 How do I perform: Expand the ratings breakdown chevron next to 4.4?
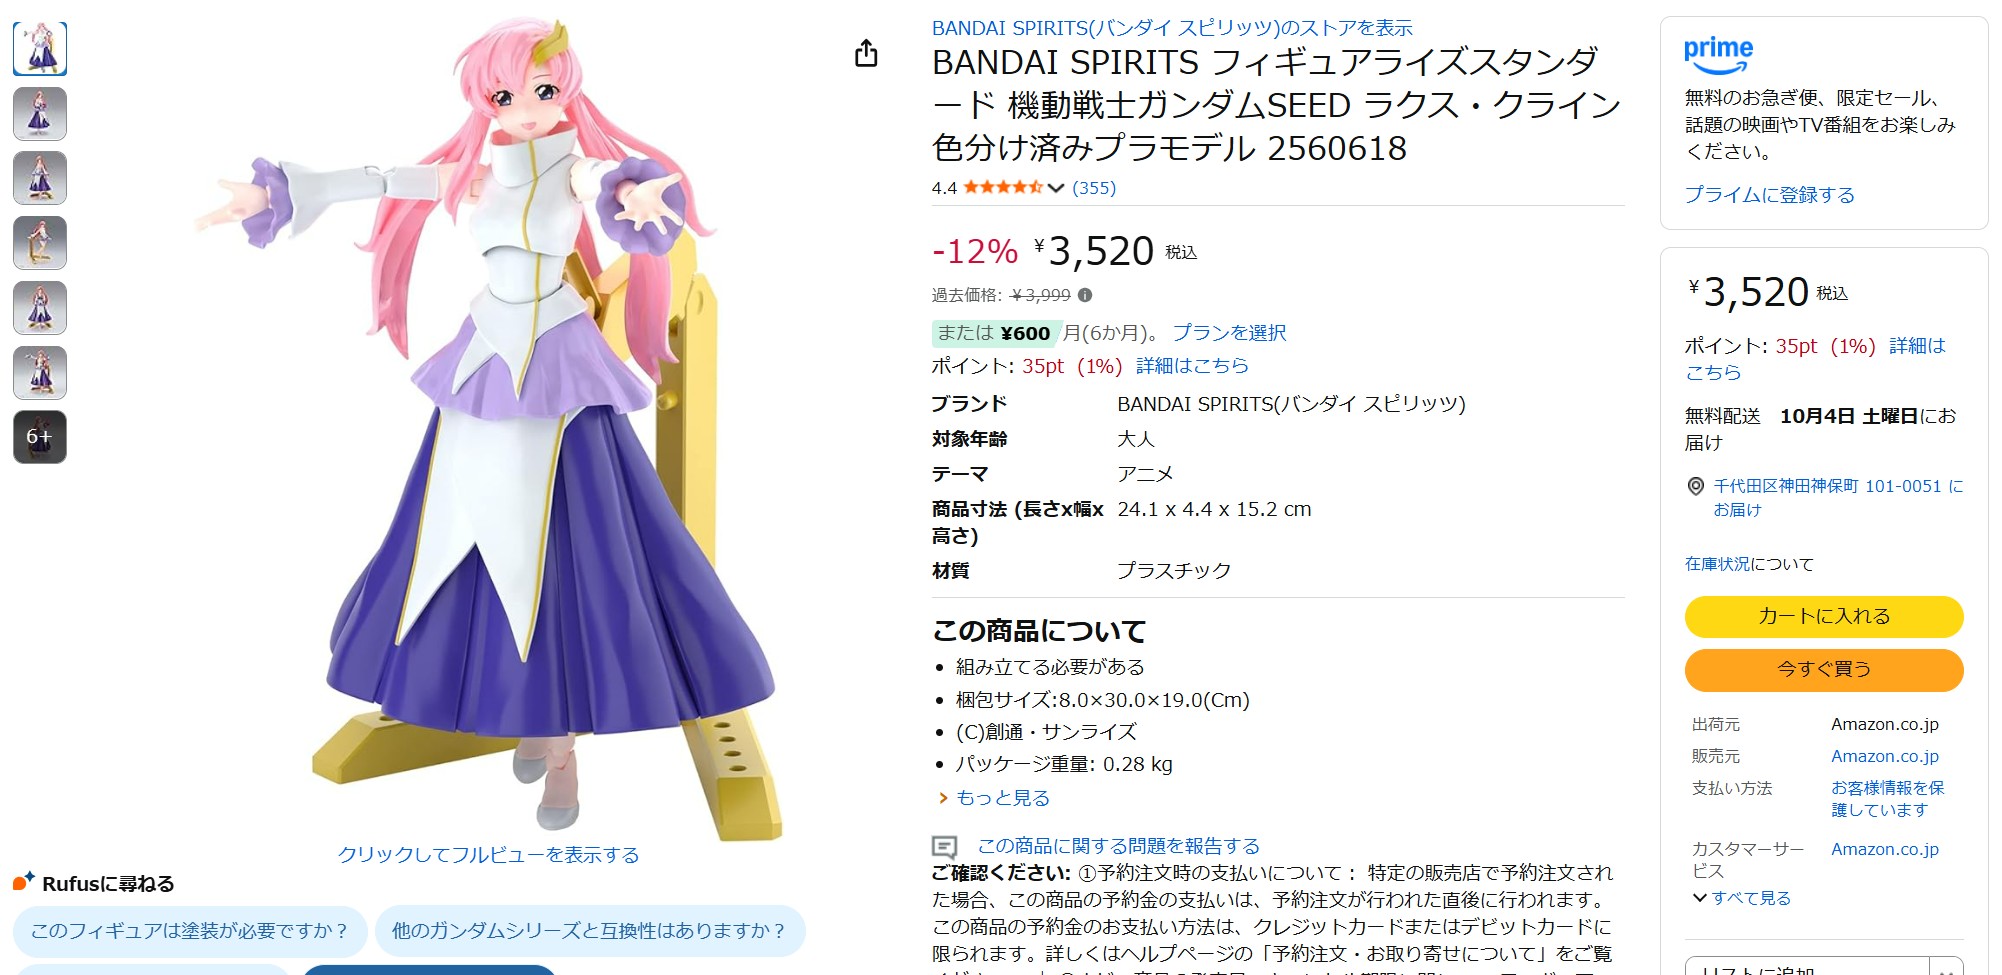click(1056, 187)
